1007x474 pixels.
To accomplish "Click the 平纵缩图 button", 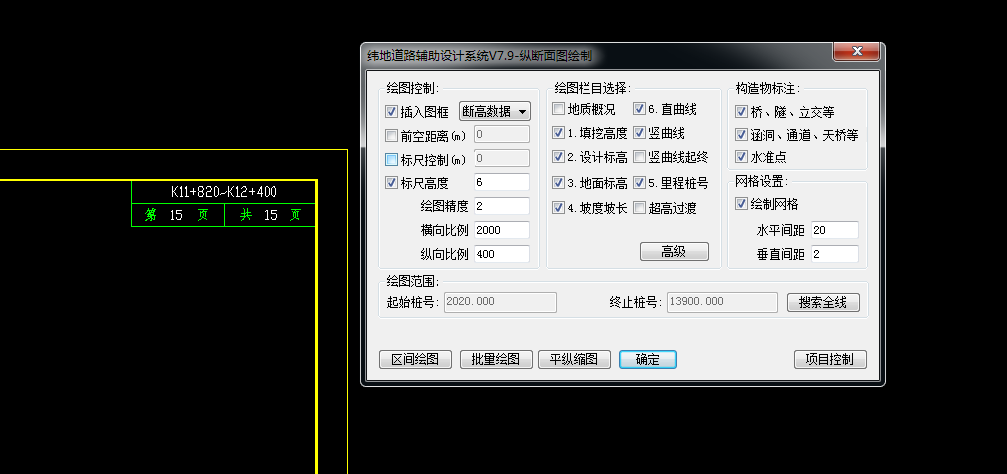I will (x=574, y=360).
